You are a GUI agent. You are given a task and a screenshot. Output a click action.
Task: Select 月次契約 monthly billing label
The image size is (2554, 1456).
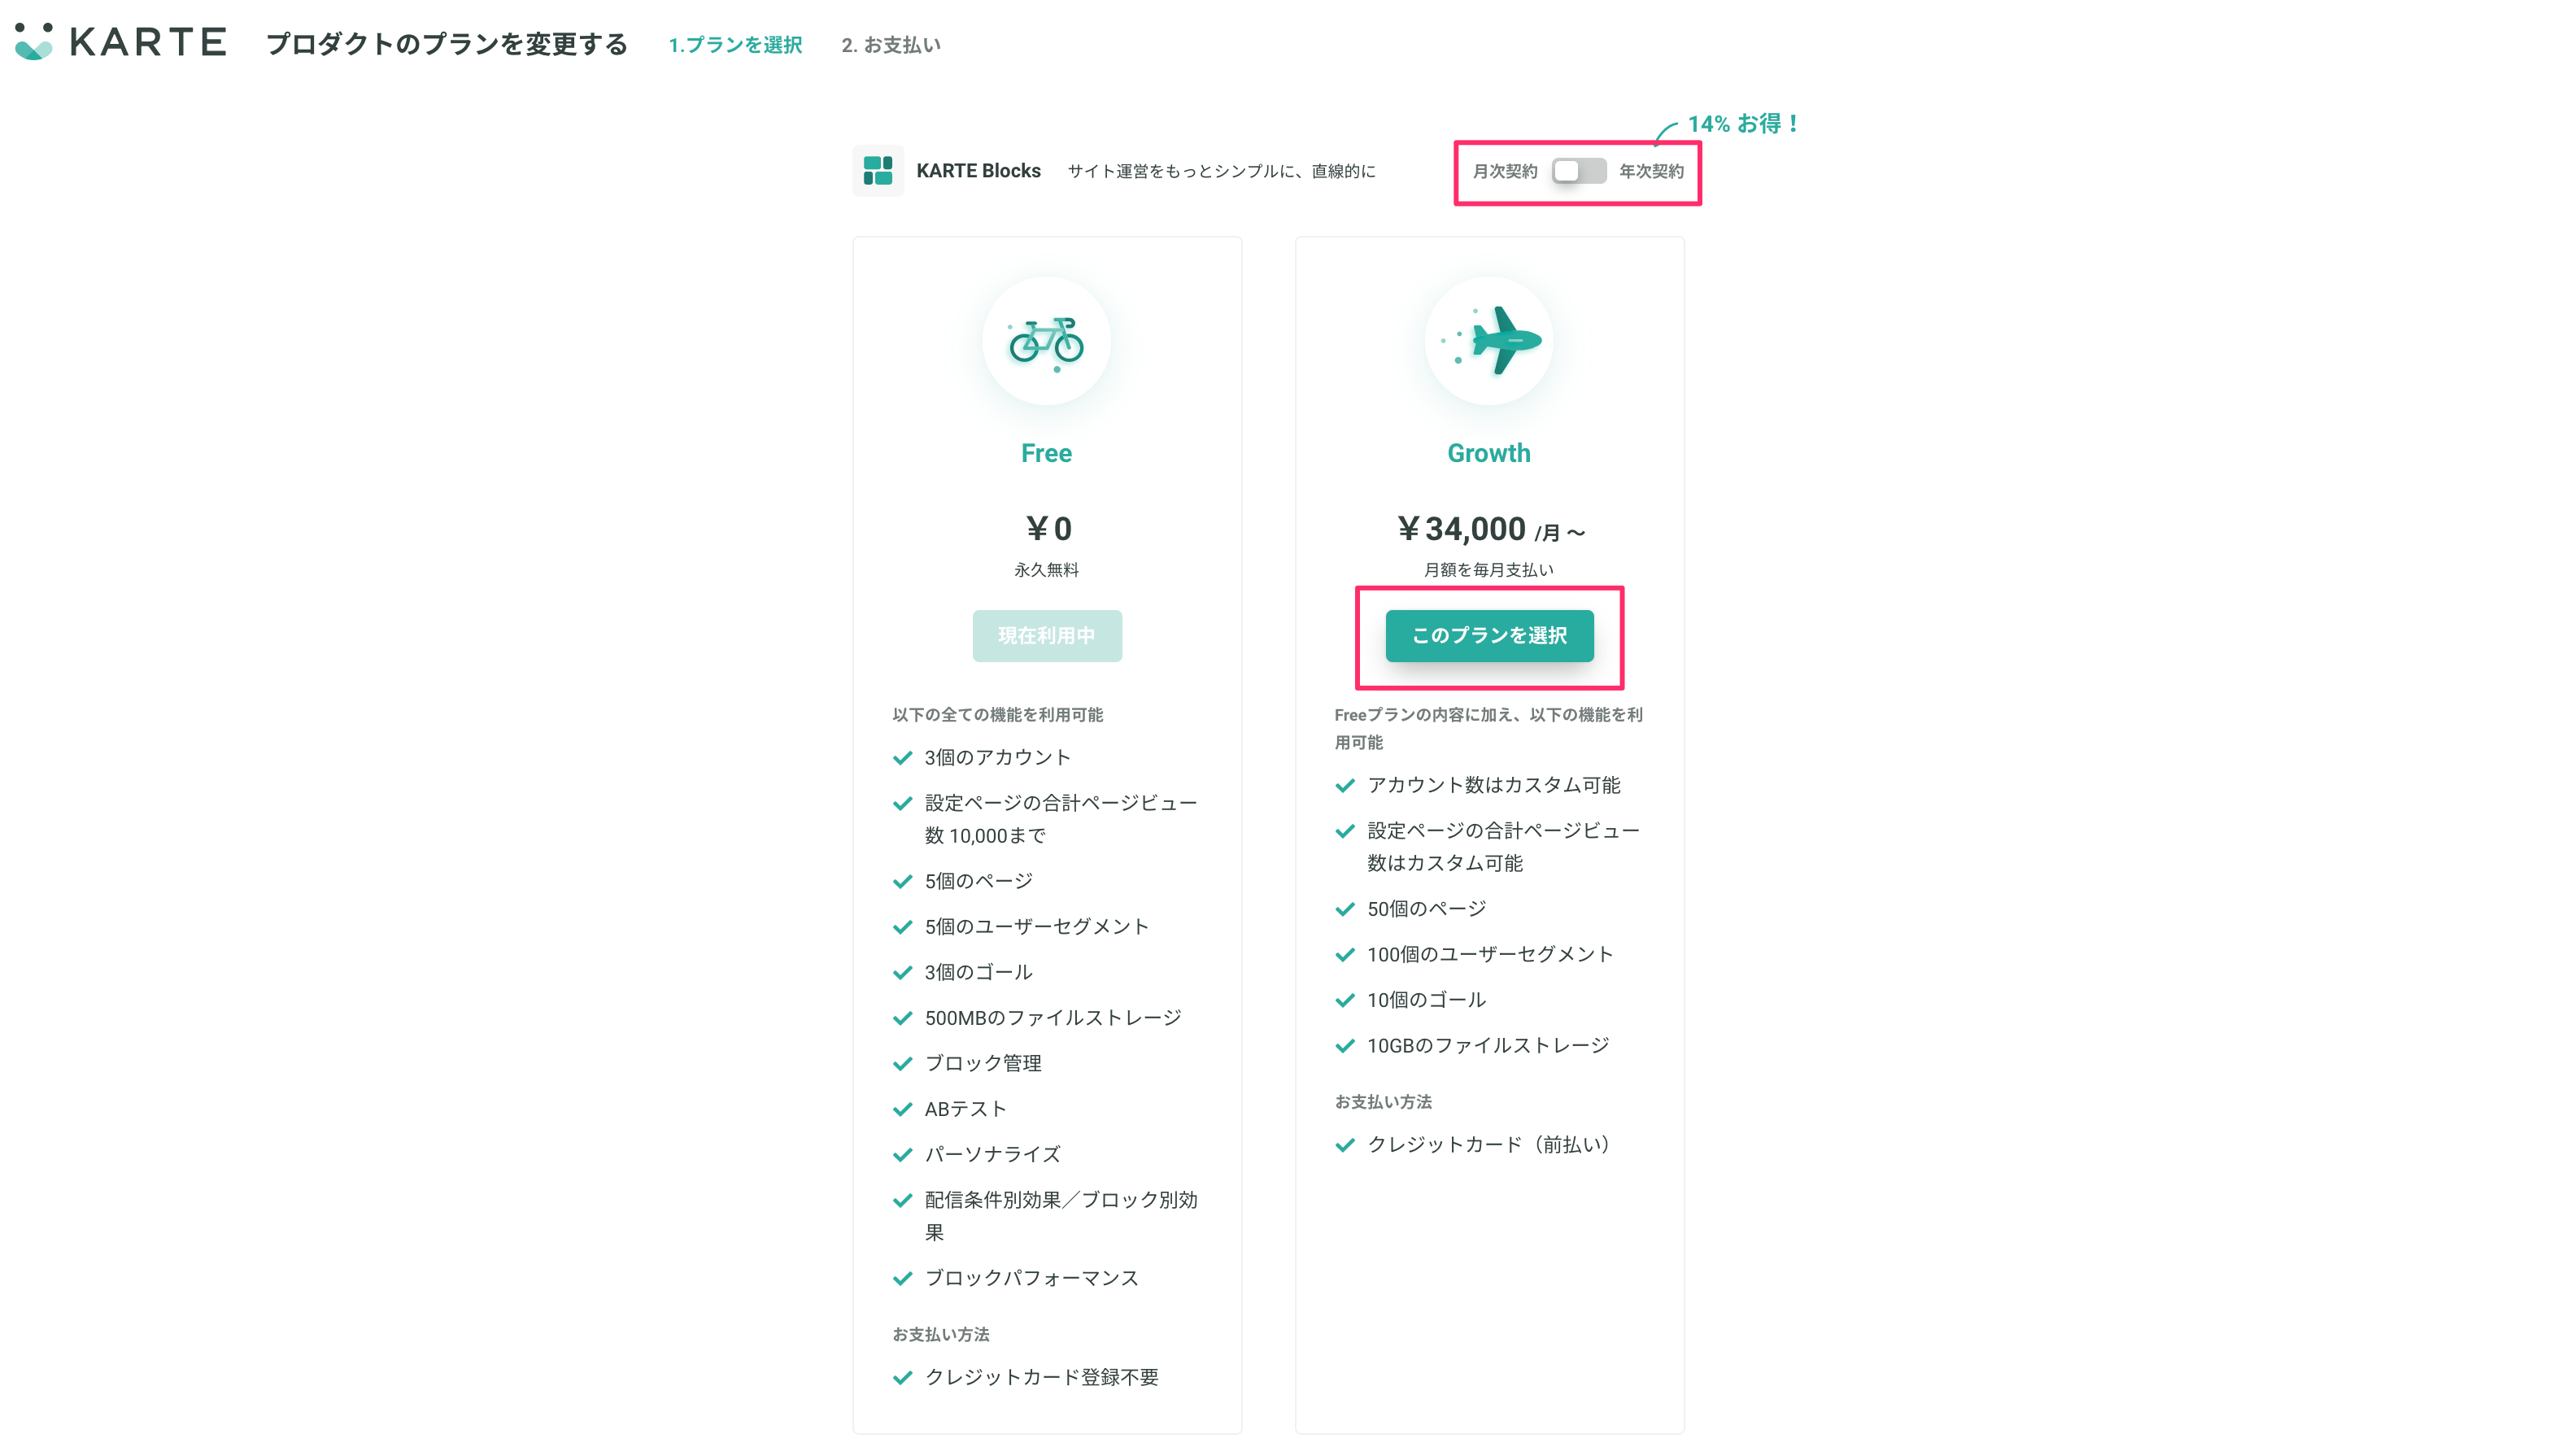click(1504, 171)
